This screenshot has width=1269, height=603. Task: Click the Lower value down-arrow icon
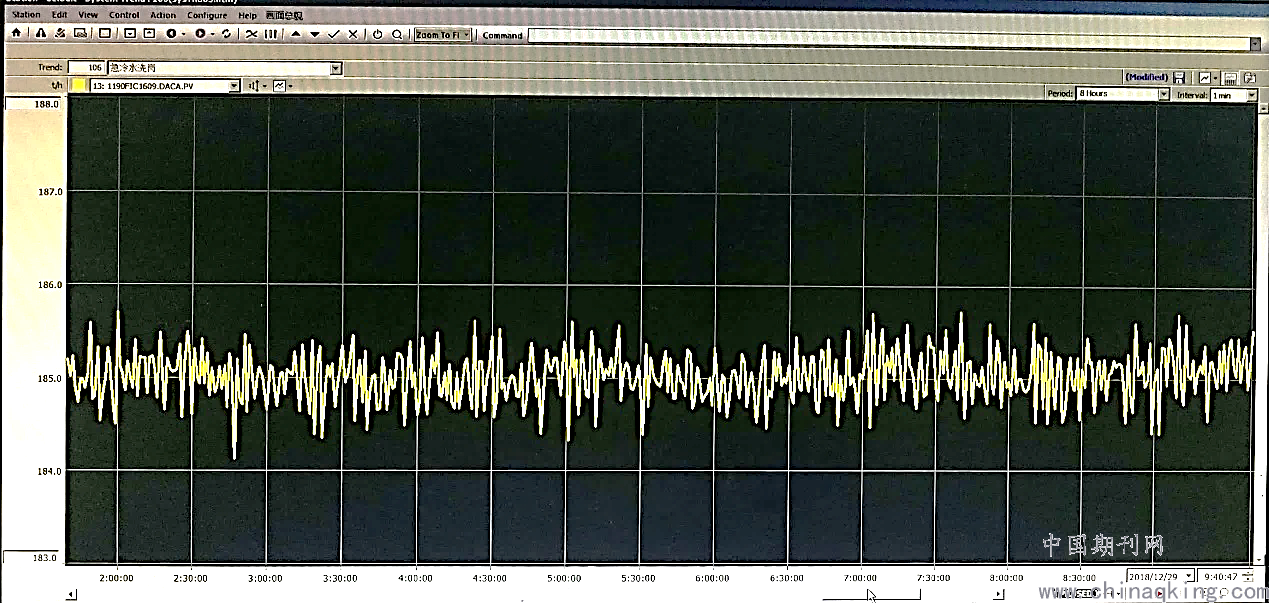tap(315, 34)
